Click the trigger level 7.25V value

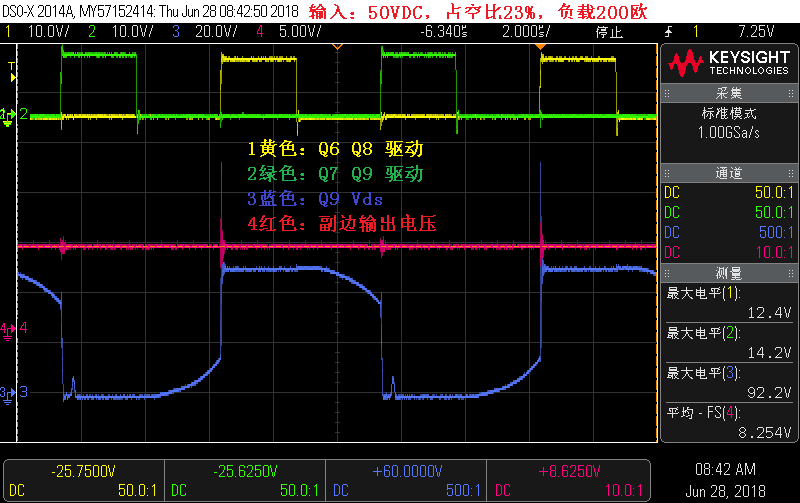(756, 32)
